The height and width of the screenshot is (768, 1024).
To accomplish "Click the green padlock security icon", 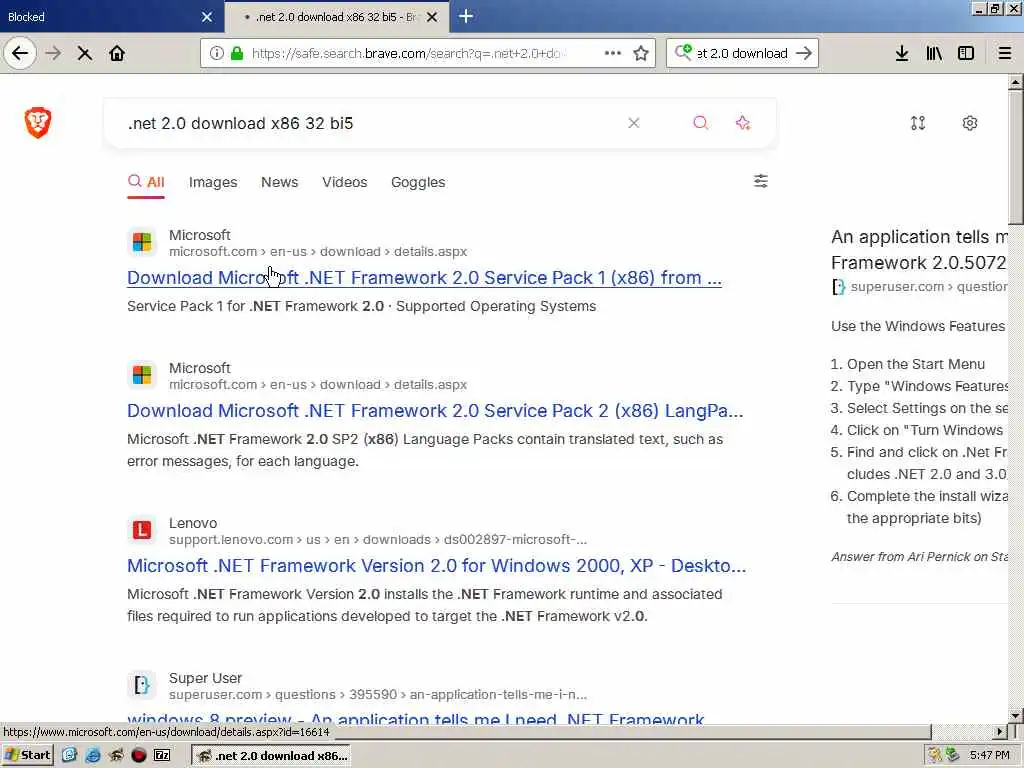I will [237, 53].
